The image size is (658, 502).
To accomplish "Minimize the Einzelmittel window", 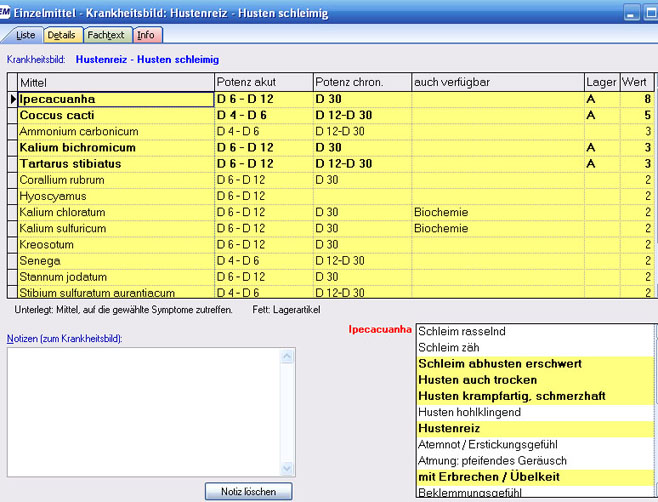I will [x=632, y=13].
